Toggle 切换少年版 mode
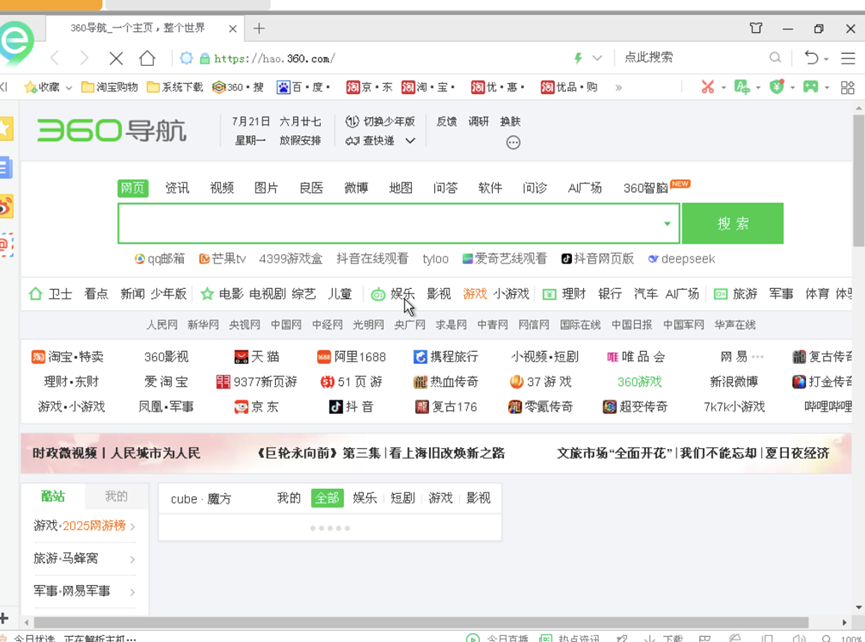Screen dimensions: 865x642 coord(380,121)
